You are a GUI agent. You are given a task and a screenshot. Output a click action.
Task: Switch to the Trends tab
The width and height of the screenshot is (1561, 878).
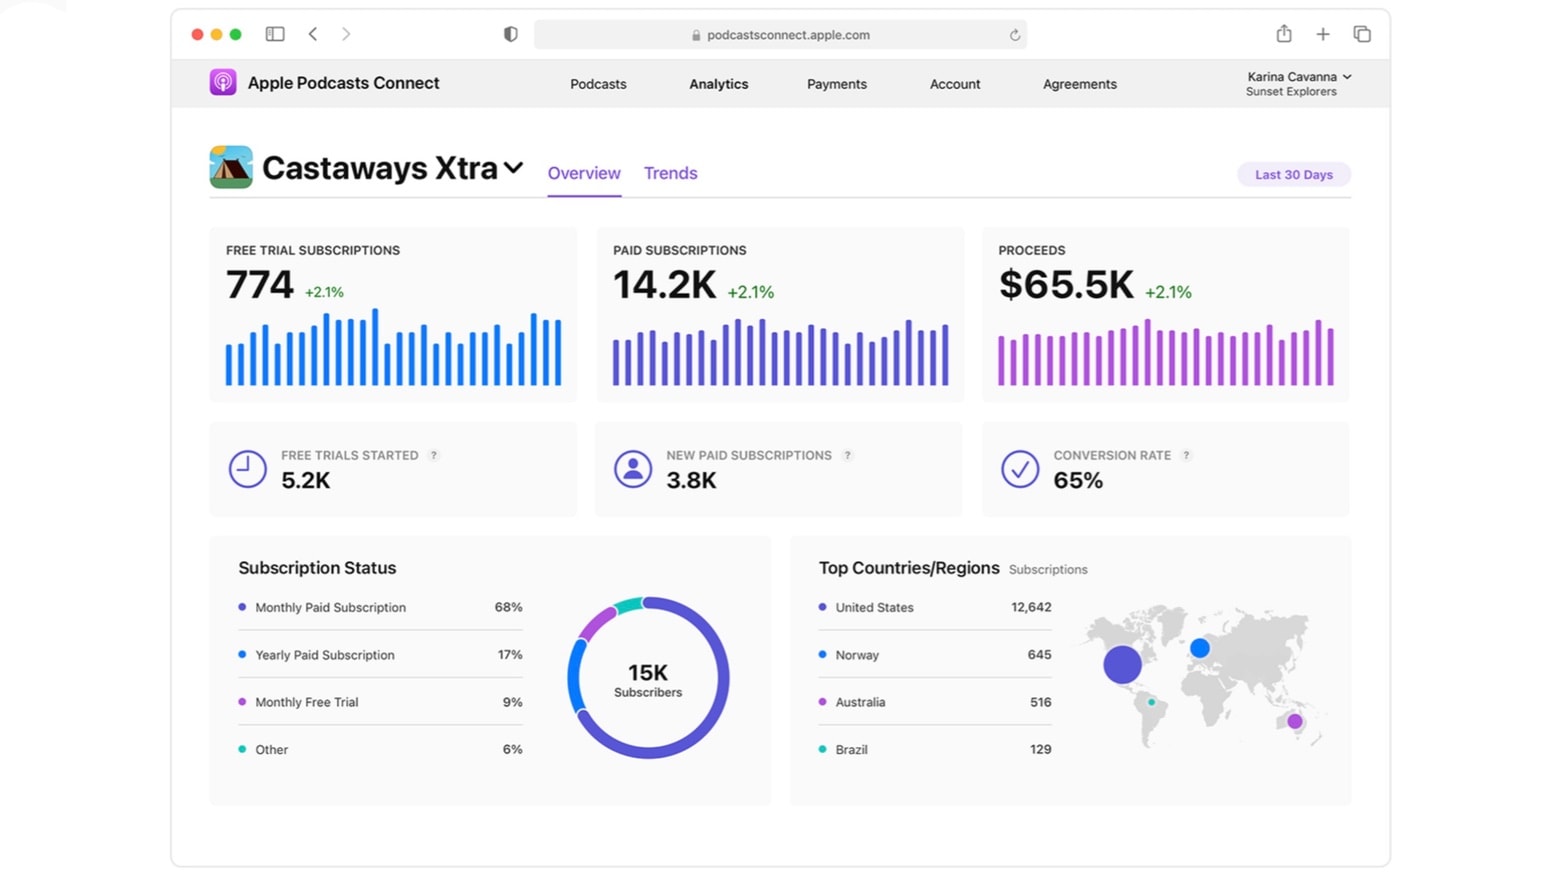(670, 173)
